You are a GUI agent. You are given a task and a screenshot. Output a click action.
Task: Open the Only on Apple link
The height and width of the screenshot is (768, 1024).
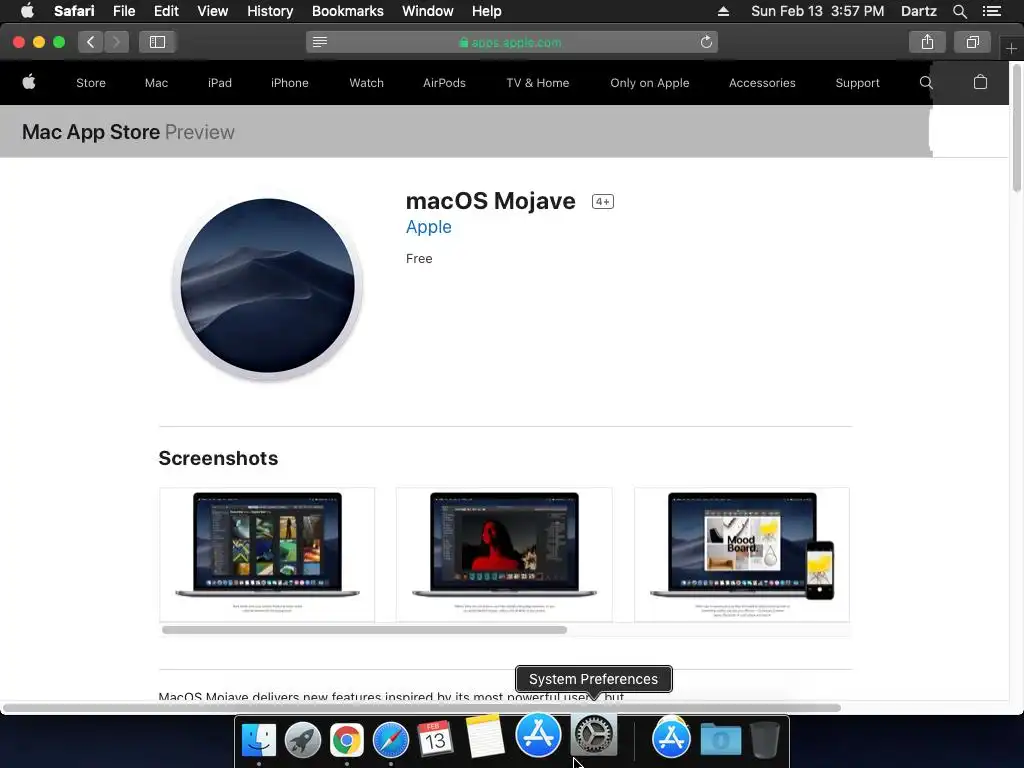[650, 83]
